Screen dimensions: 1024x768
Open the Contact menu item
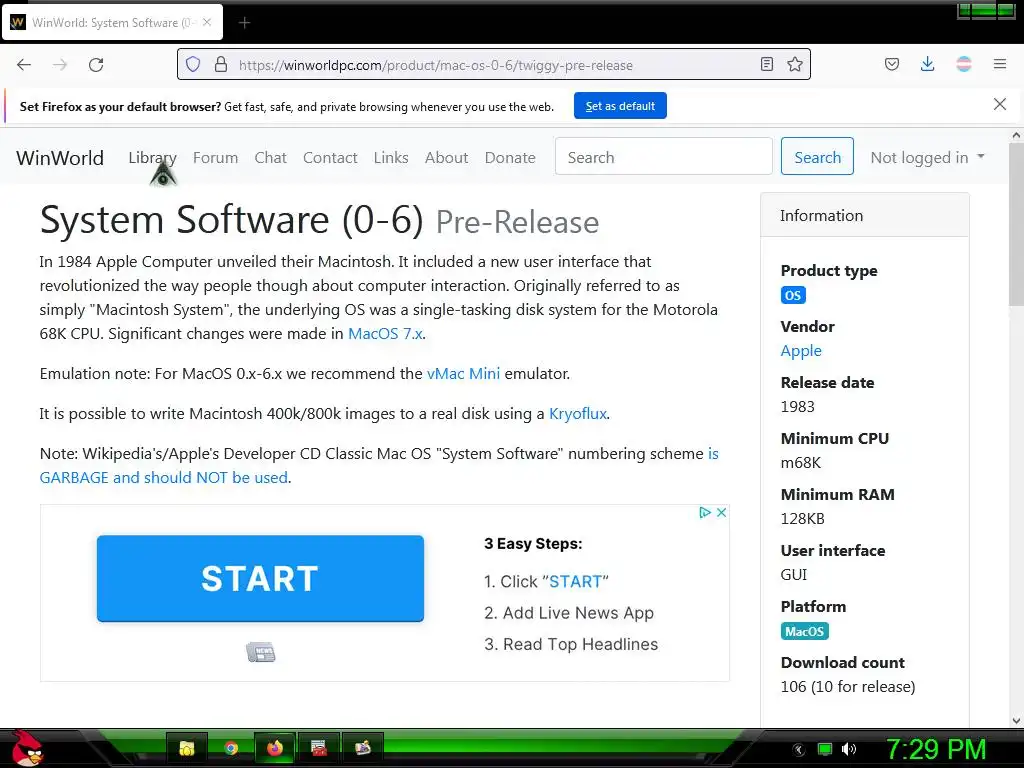tap(330, 157)
